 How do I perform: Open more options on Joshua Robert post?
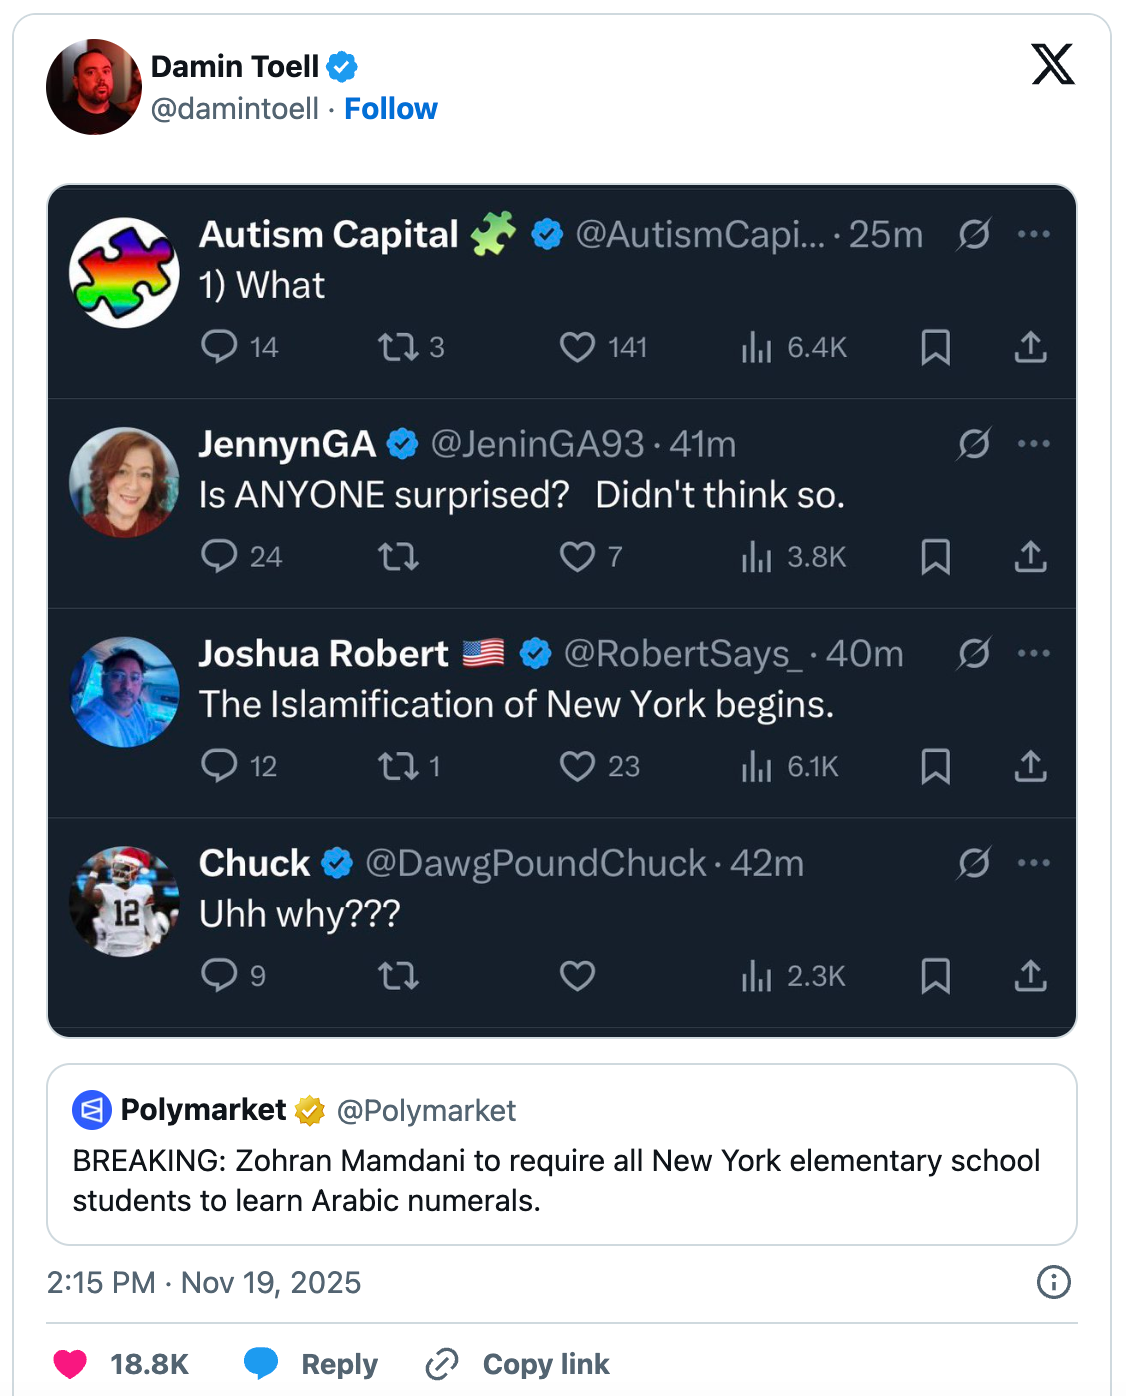coord(1033,653)
